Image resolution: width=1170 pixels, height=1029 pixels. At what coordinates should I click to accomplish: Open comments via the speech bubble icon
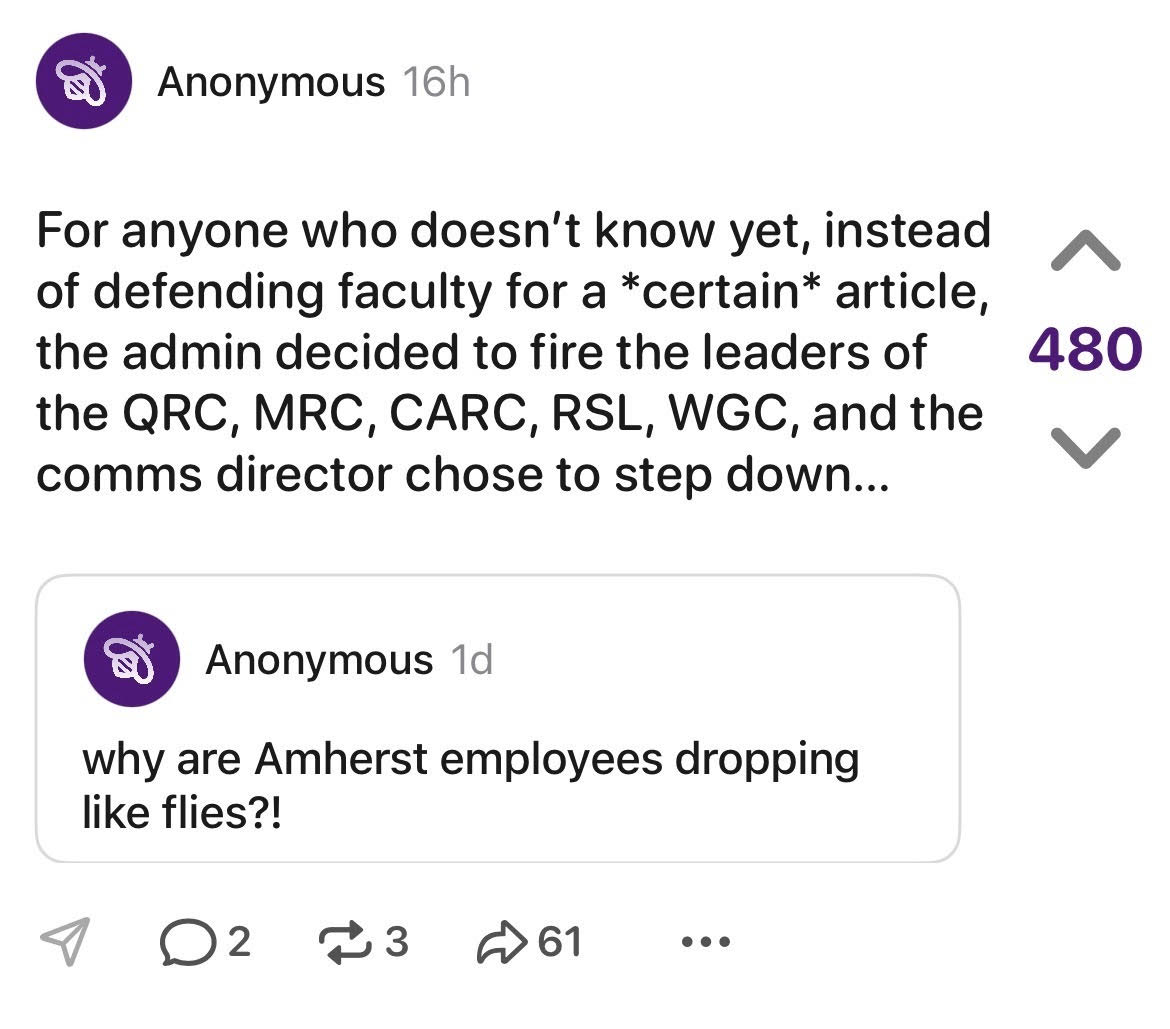(x=181, y=943)
